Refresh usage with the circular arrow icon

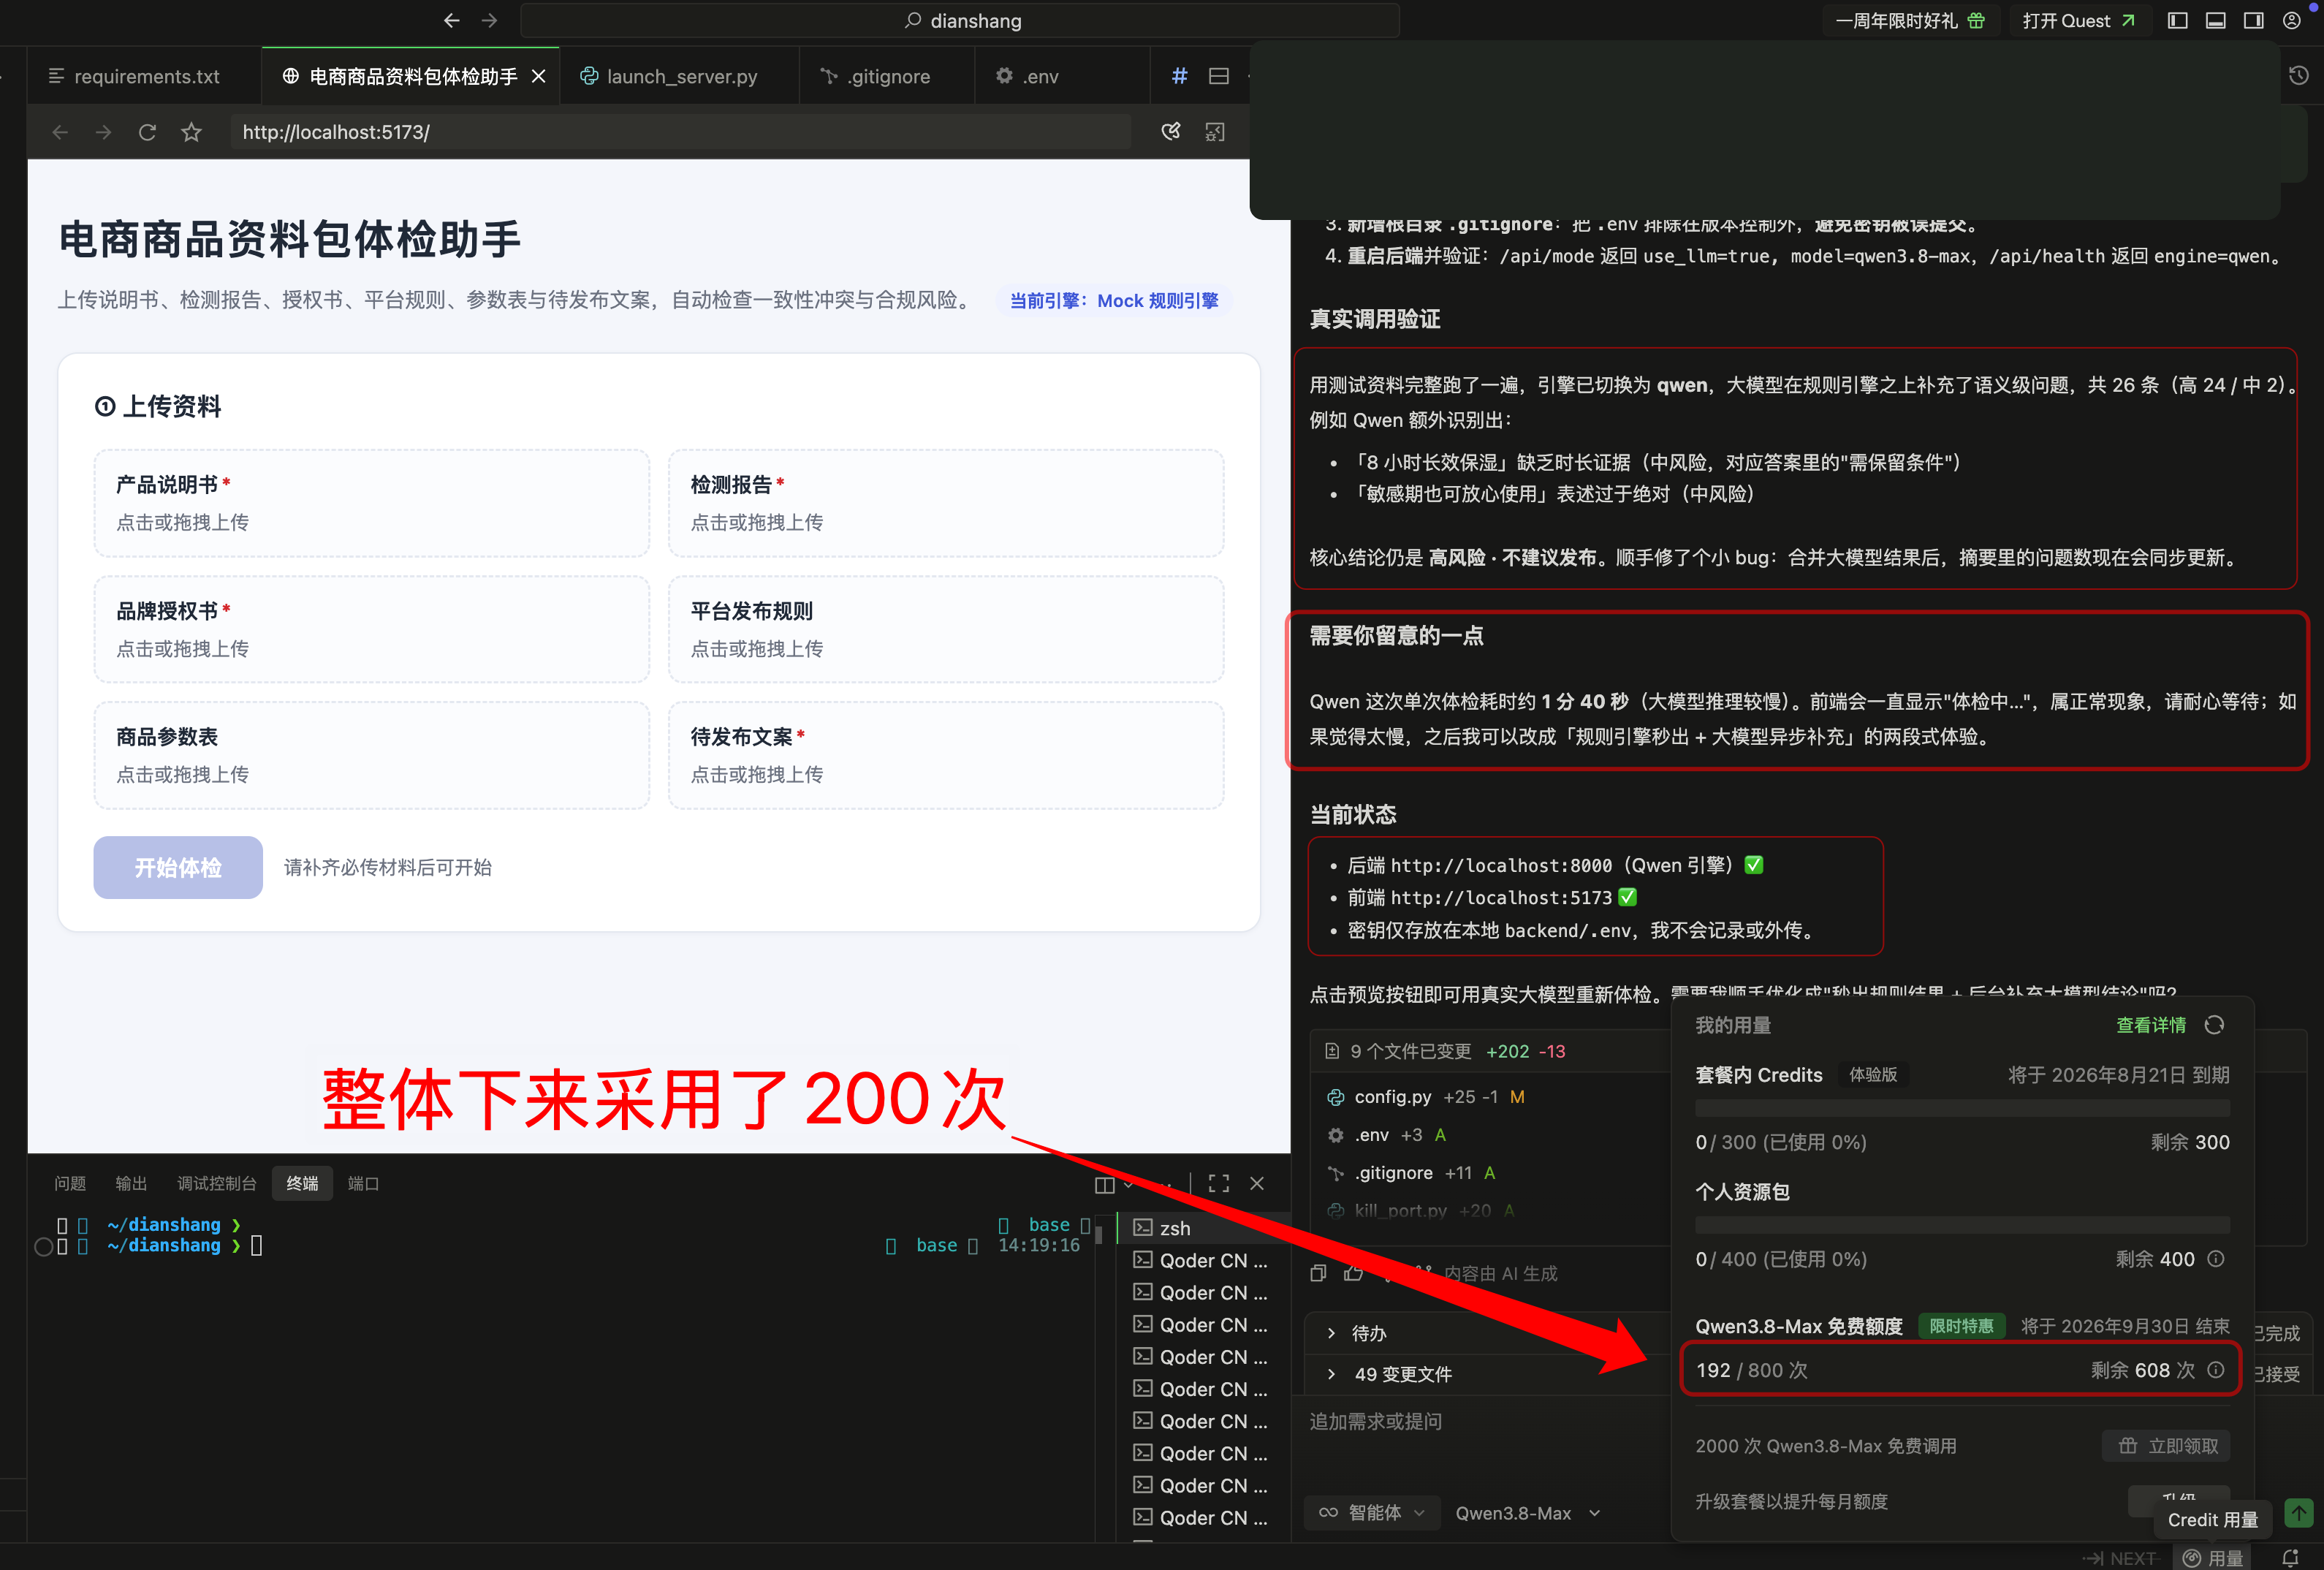[x=2214, y=1025]
